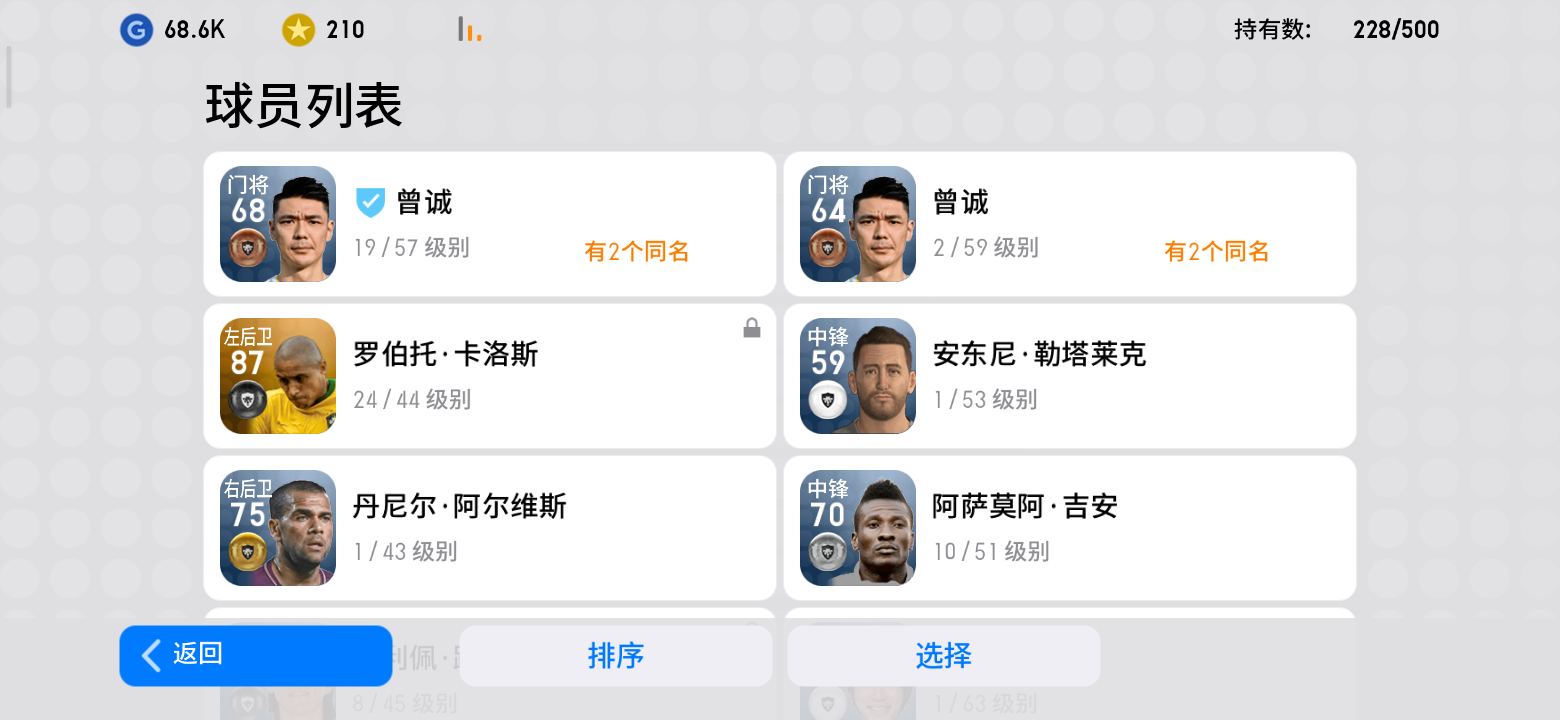
Task: Open the 排序 sort options
Action: coord(616,656)
